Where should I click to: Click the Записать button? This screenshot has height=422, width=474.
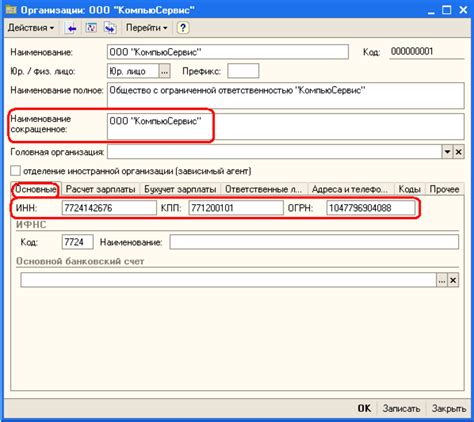coord(401,408)
